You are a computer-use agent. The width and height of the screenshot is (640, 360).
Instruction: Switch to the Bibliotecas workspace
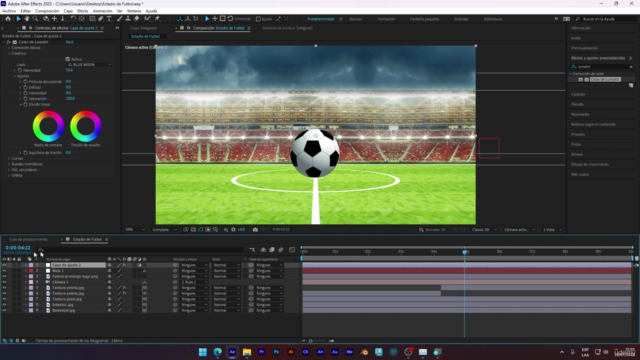(493, 19)
